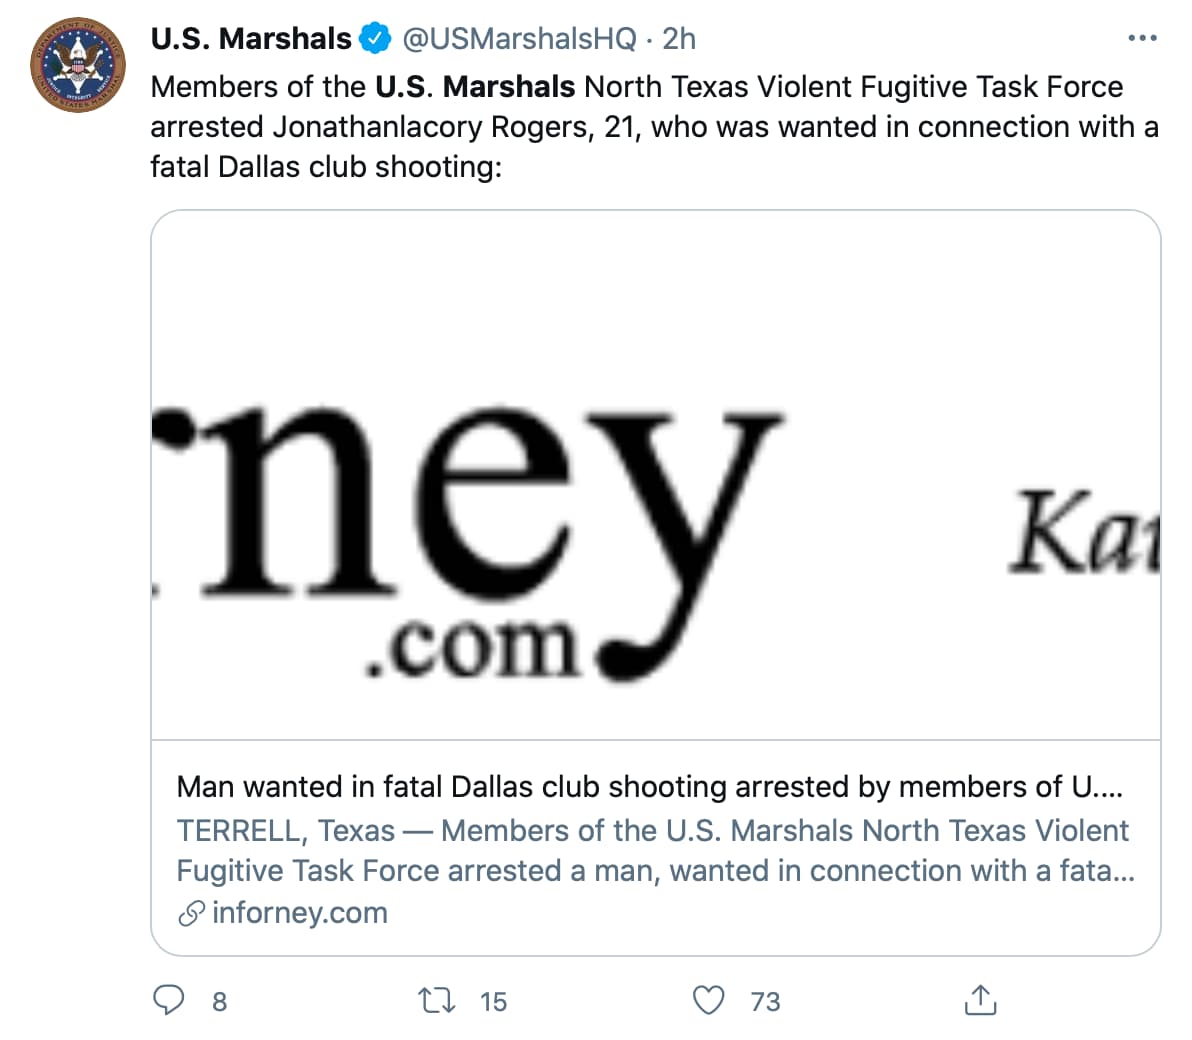Click the reply speech bubble icon
1192x1040 pixels.
169,1000
